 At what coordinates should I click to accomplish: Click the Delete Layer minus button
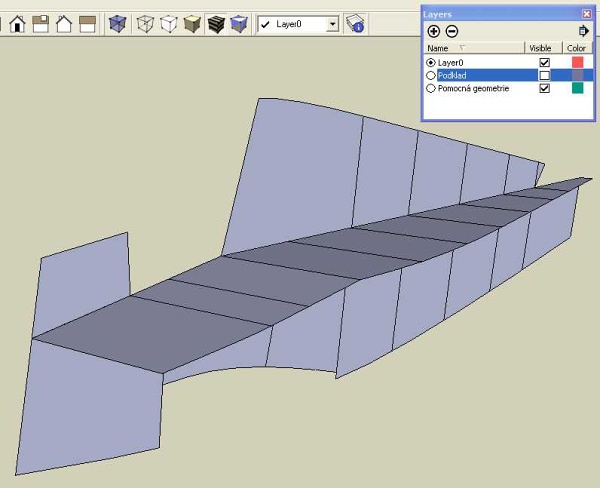pos(452,31)
